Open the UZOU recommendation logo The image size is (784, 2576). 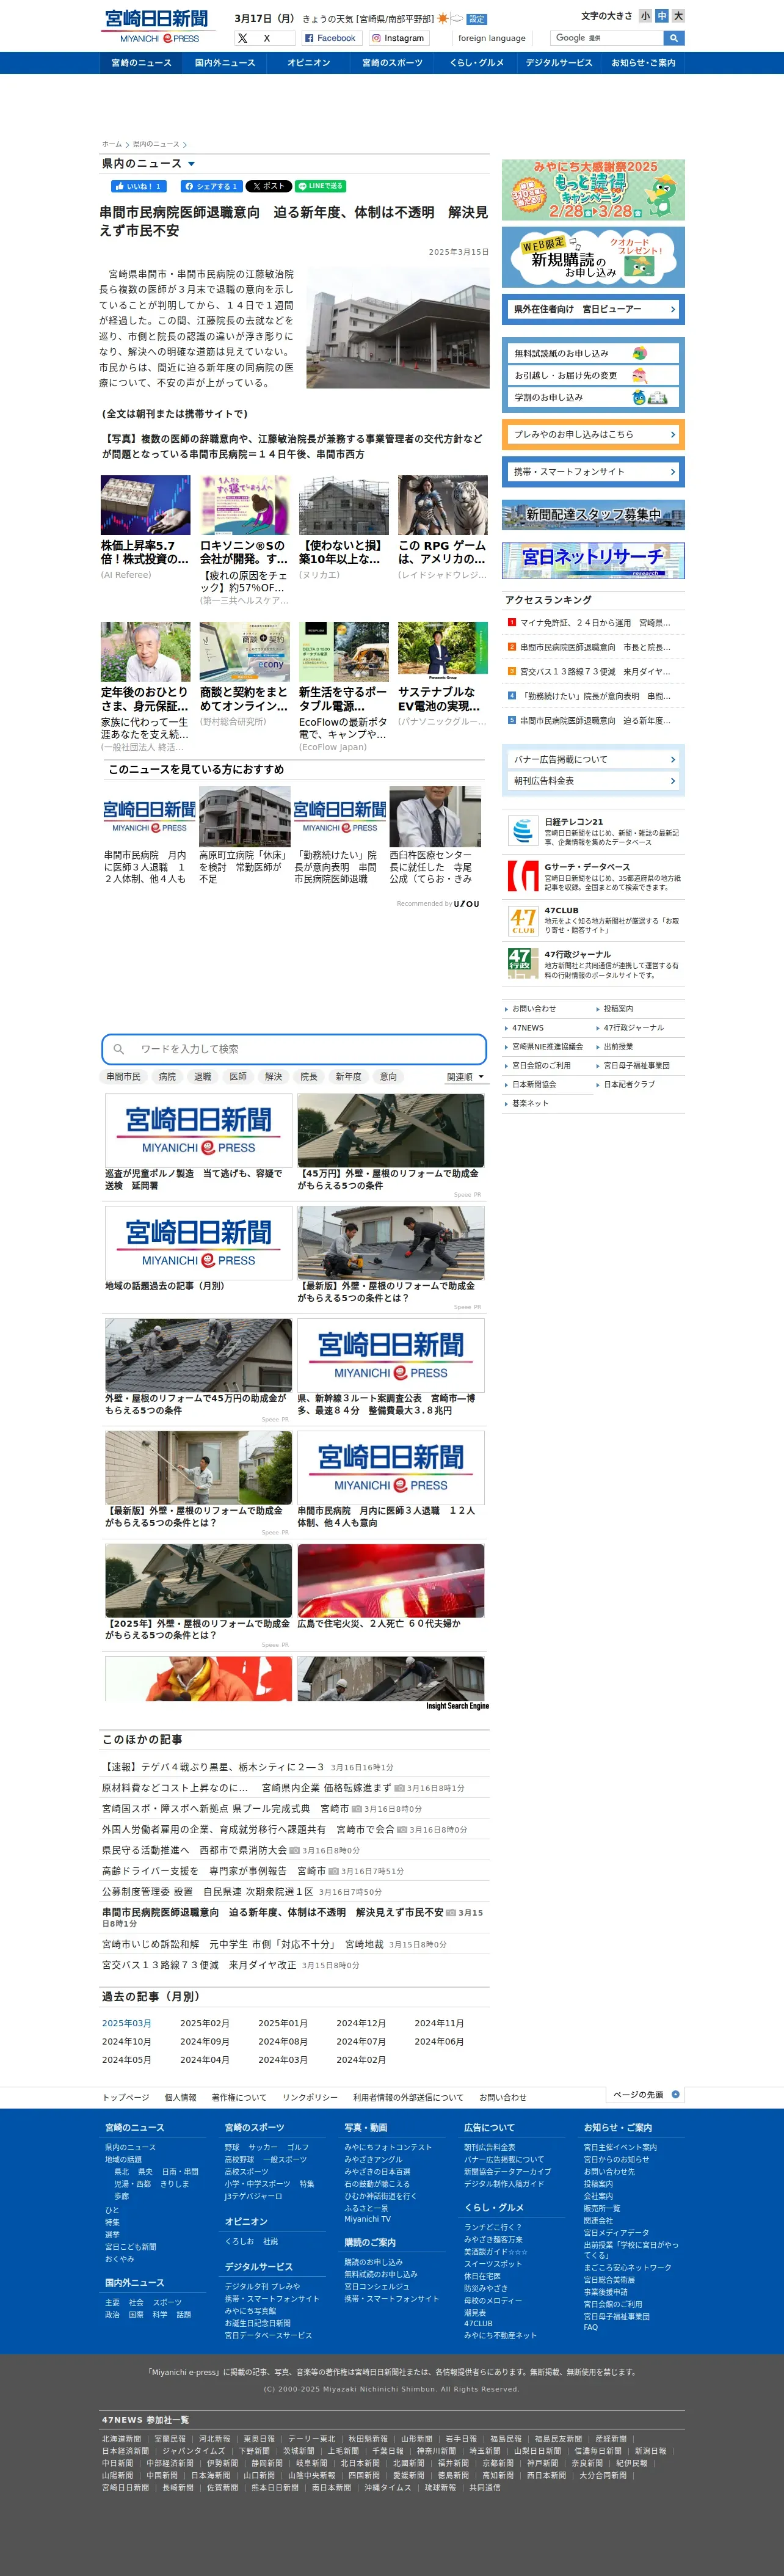(x=467, y=904)
